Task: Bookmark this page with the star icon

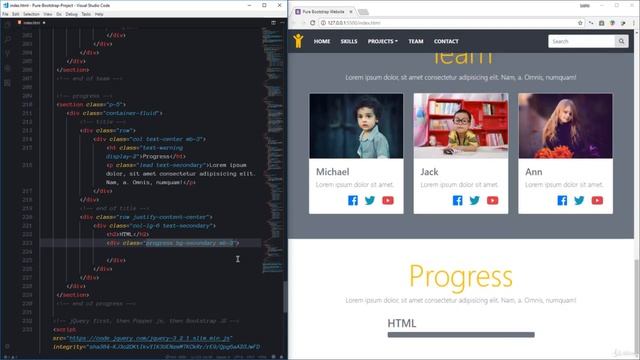Action: (580, 23)
